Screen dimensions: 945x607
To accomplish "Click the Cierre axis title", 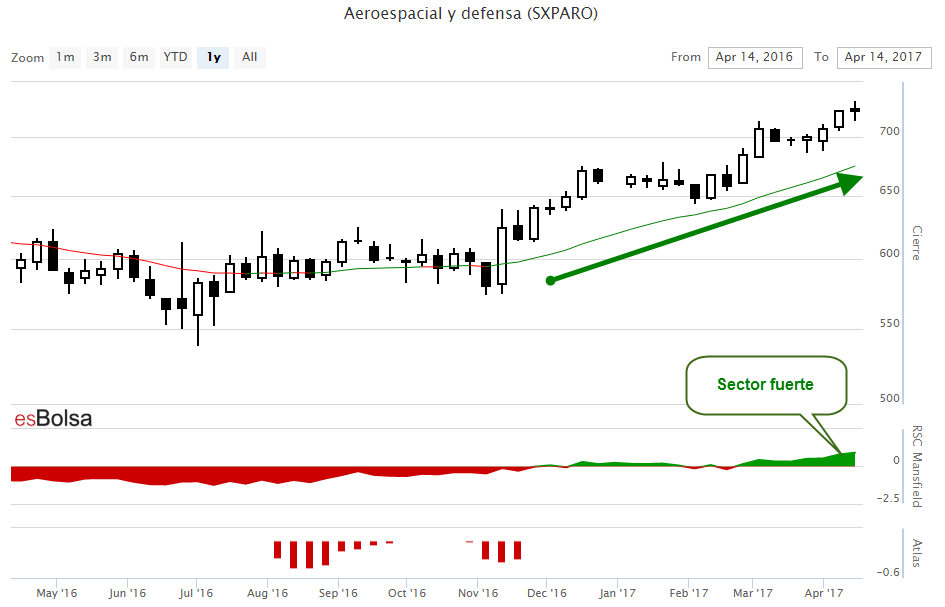I will tap(917, 243).
